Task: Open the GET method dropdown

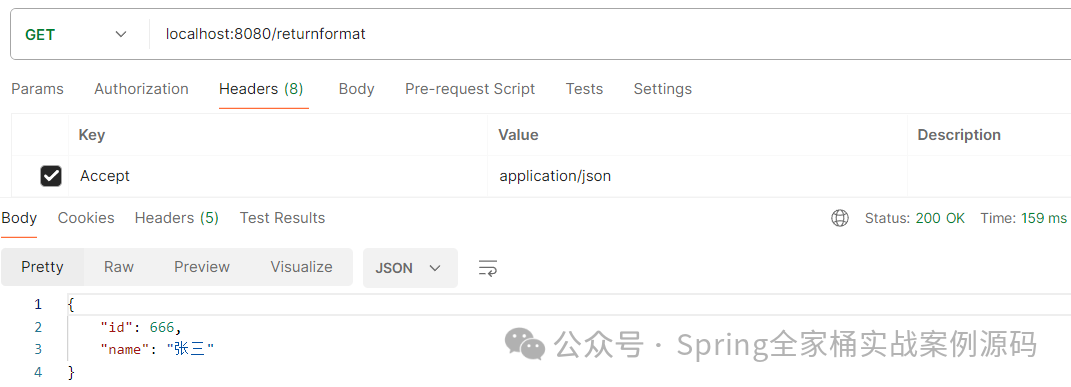Action: pos(76,35)
